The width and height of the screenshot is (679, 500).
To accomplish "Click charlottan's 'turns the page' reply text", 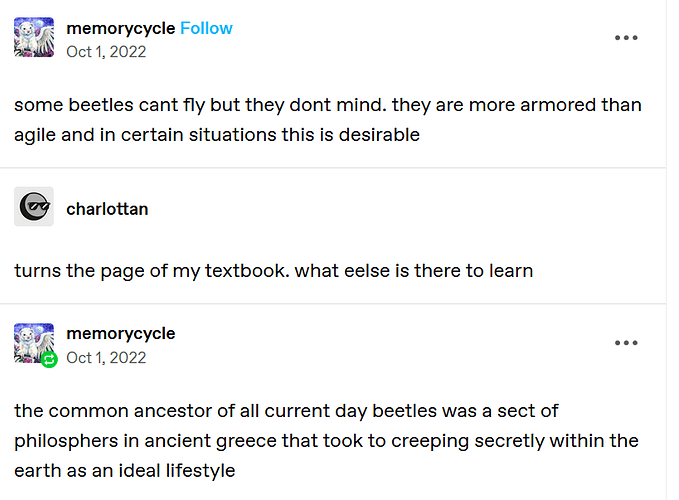I will pyautogui.click(x=273, y=271).
